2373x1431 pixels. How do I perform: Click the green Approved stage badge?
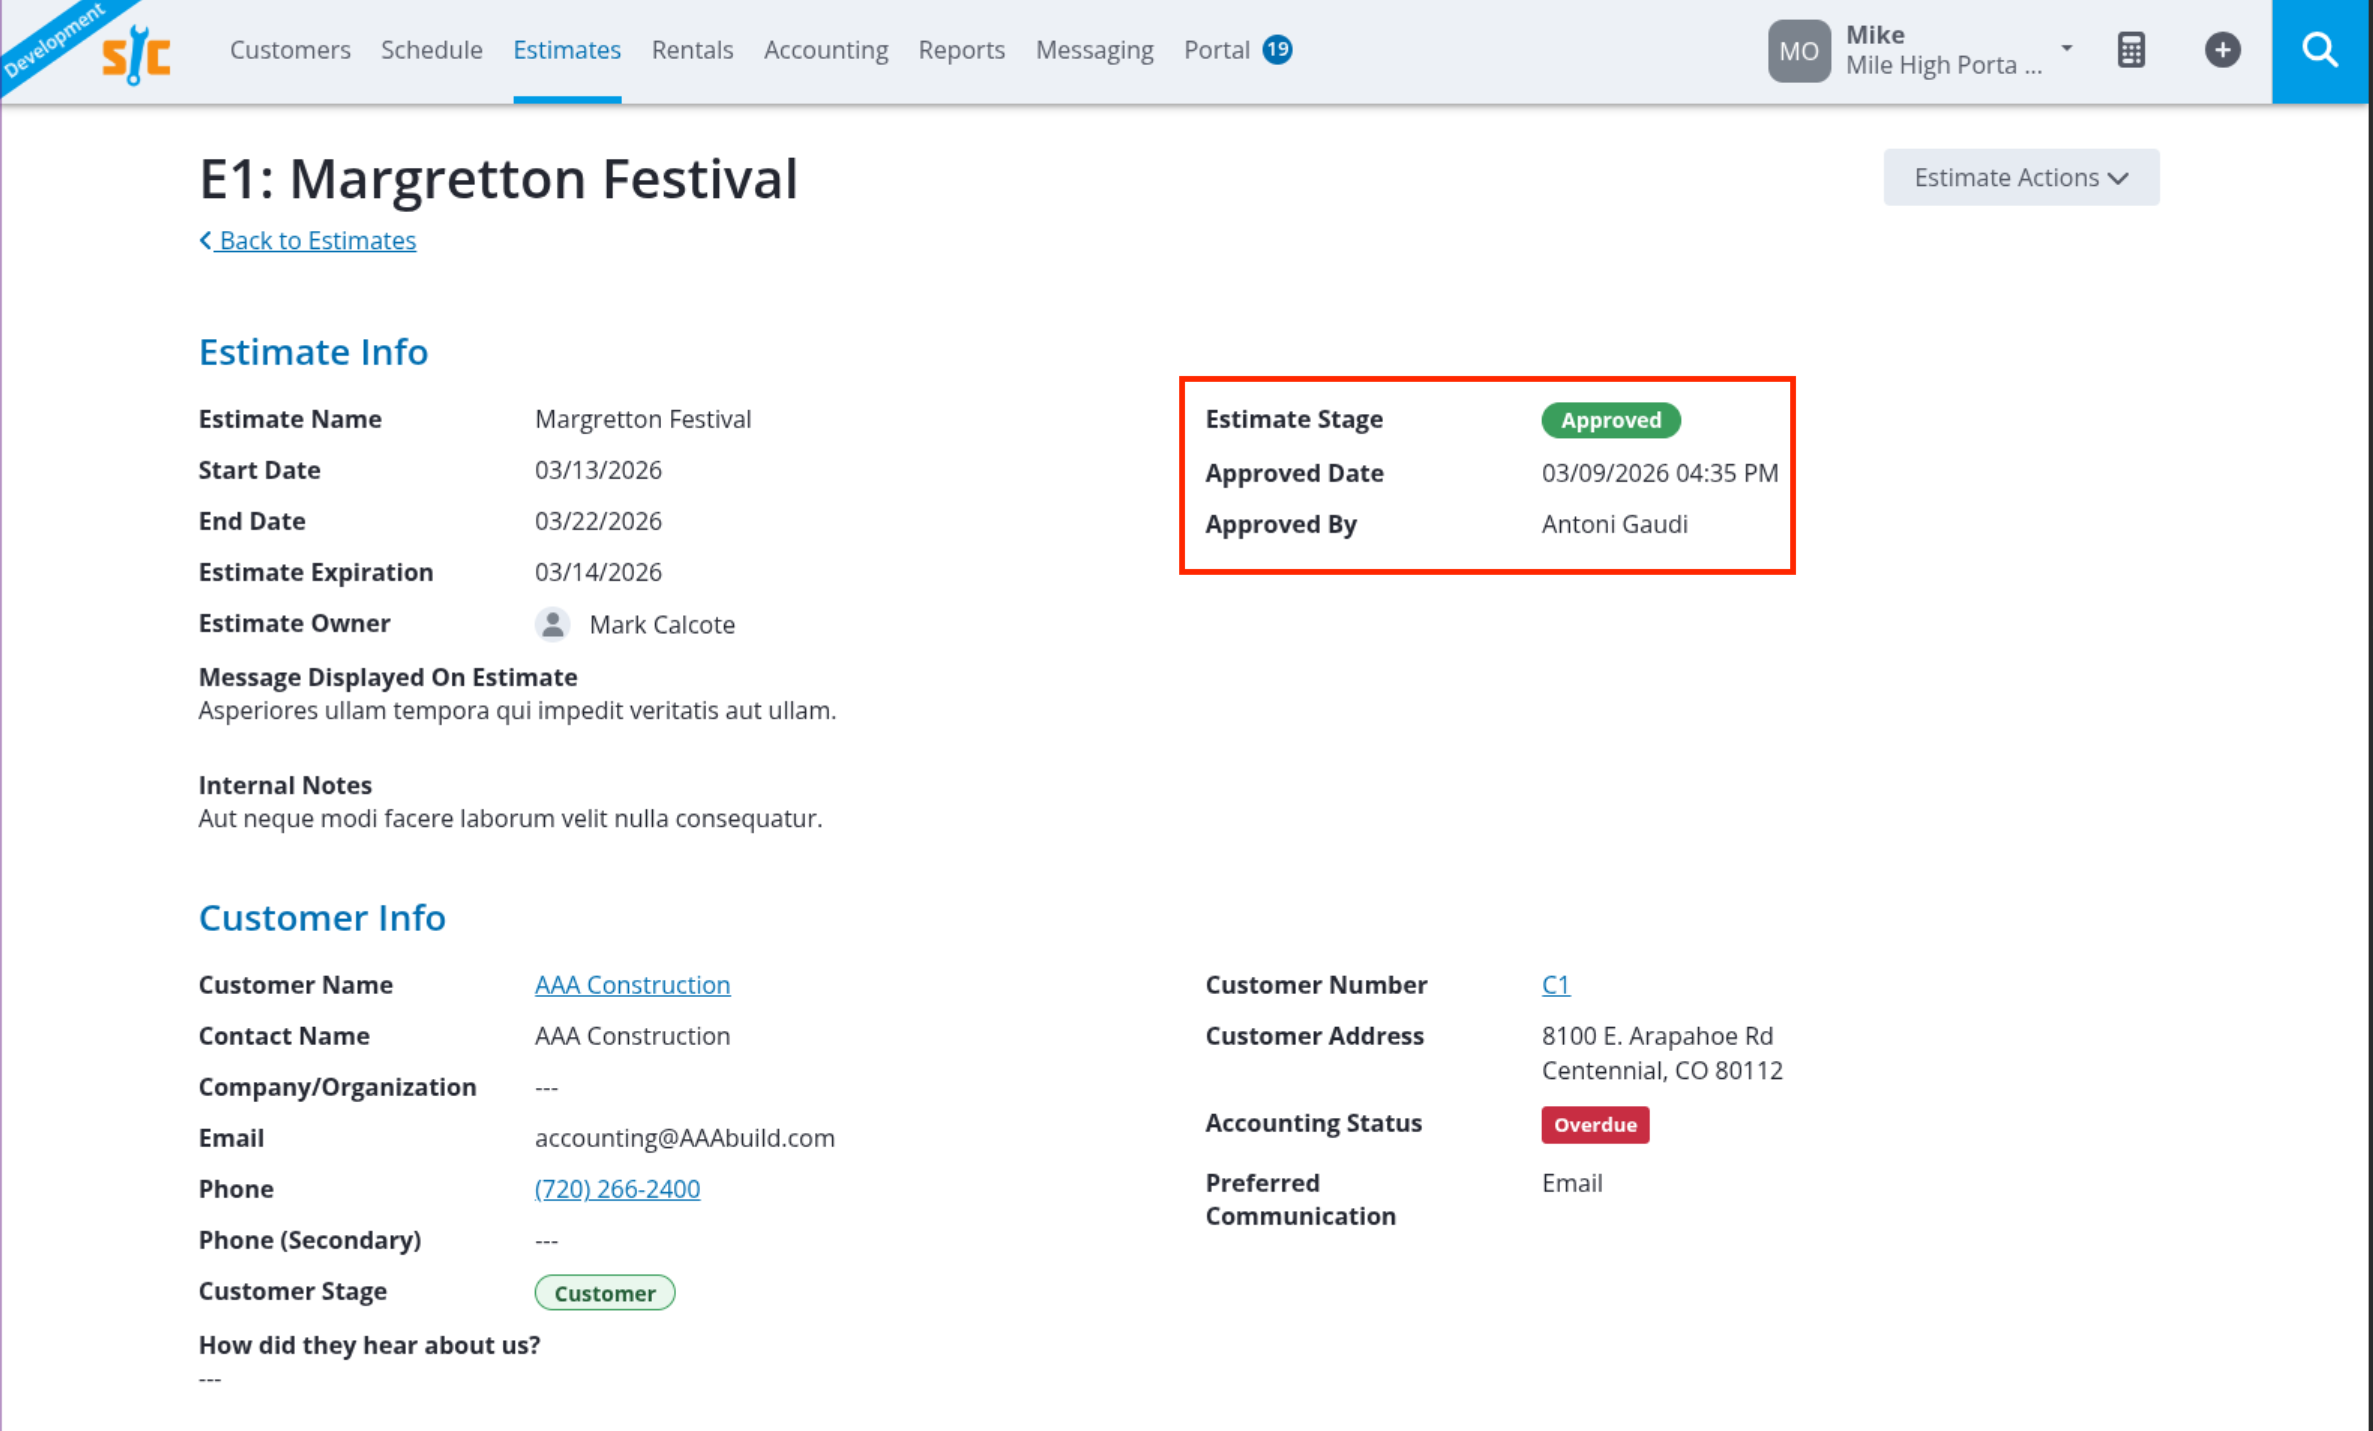[1611, 420]
